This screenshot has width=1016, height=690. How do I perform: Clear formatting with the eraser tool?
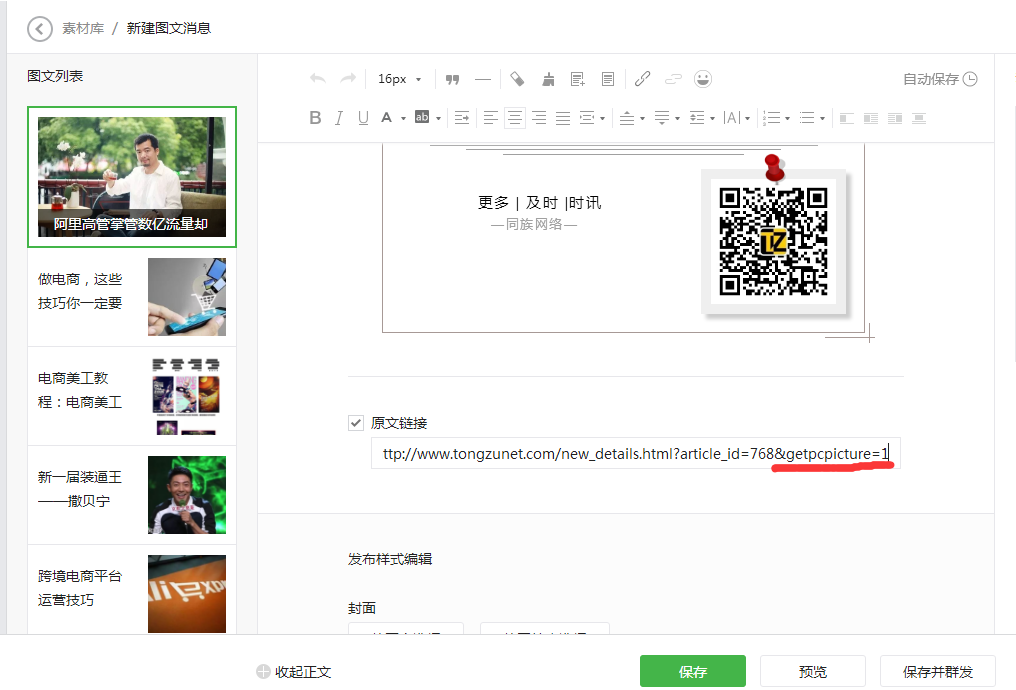pos(517,78)
